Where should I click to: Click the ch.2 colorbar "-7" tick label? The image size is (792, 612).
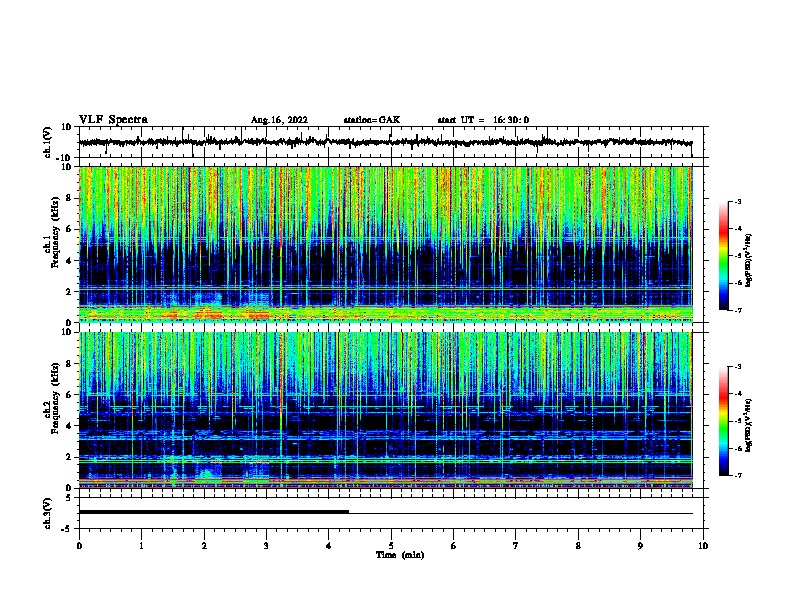(x=737, y=475)
